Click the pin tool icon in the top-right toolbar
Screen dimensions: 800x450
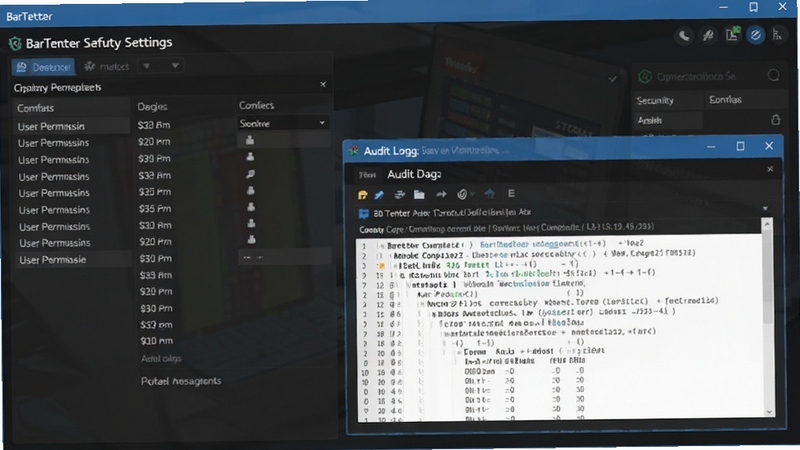coord(708,35)
